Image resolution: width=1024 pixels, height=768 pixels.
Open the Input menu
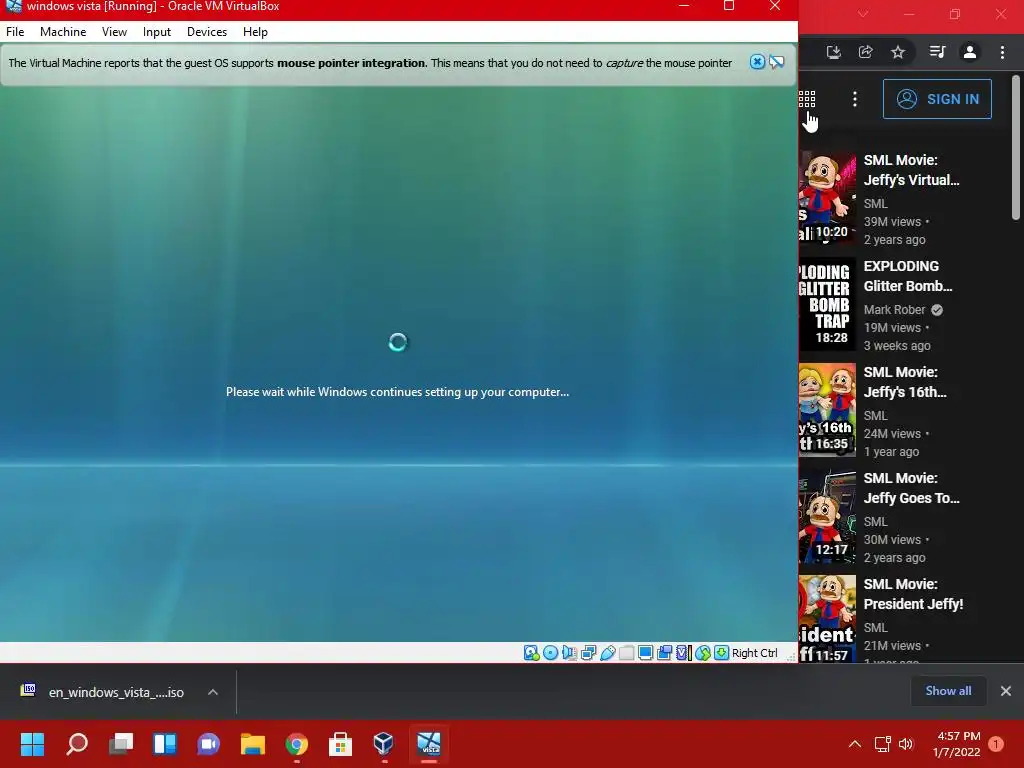pyautogui.click(x=157, y=32)
